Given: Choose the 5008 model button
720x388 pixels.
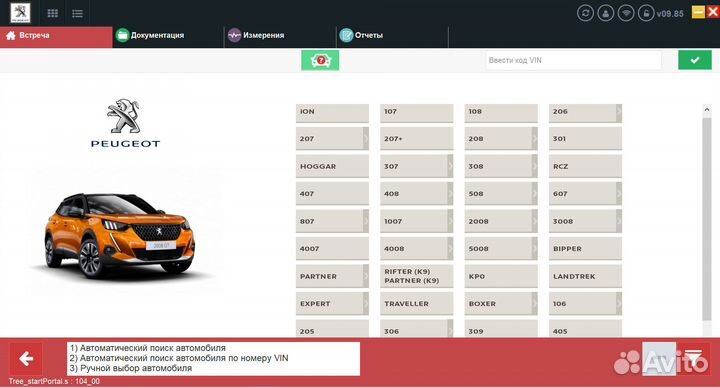Looking at the screenshot, I should point(501,249).
